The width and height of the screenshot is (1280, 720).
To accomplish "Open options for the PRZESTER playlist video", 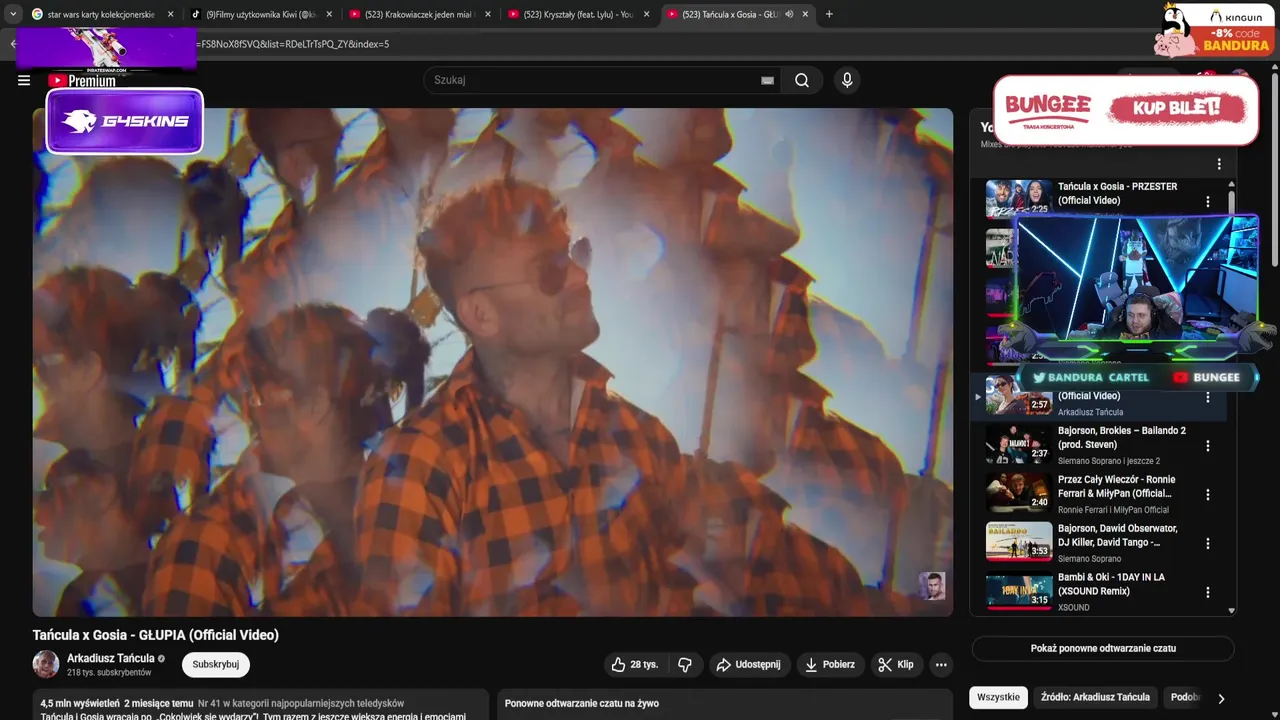I will 1208,201.
